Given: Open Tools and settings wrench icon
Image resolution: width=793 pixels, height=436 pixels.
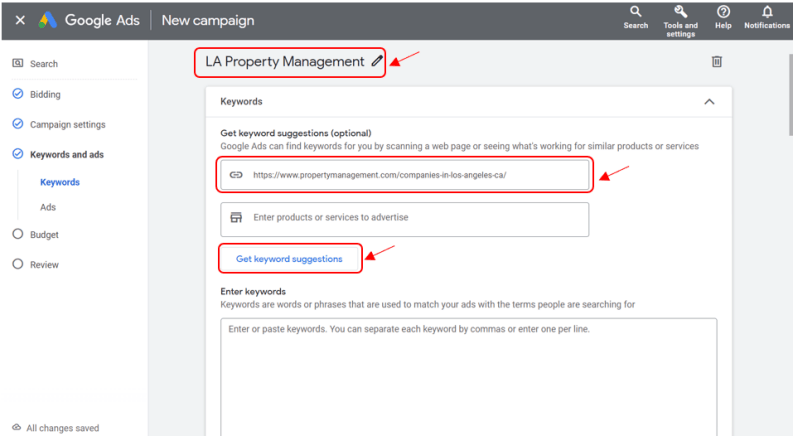Looking at the screenshot, I should pyautogui.click(x=680, y=12).
